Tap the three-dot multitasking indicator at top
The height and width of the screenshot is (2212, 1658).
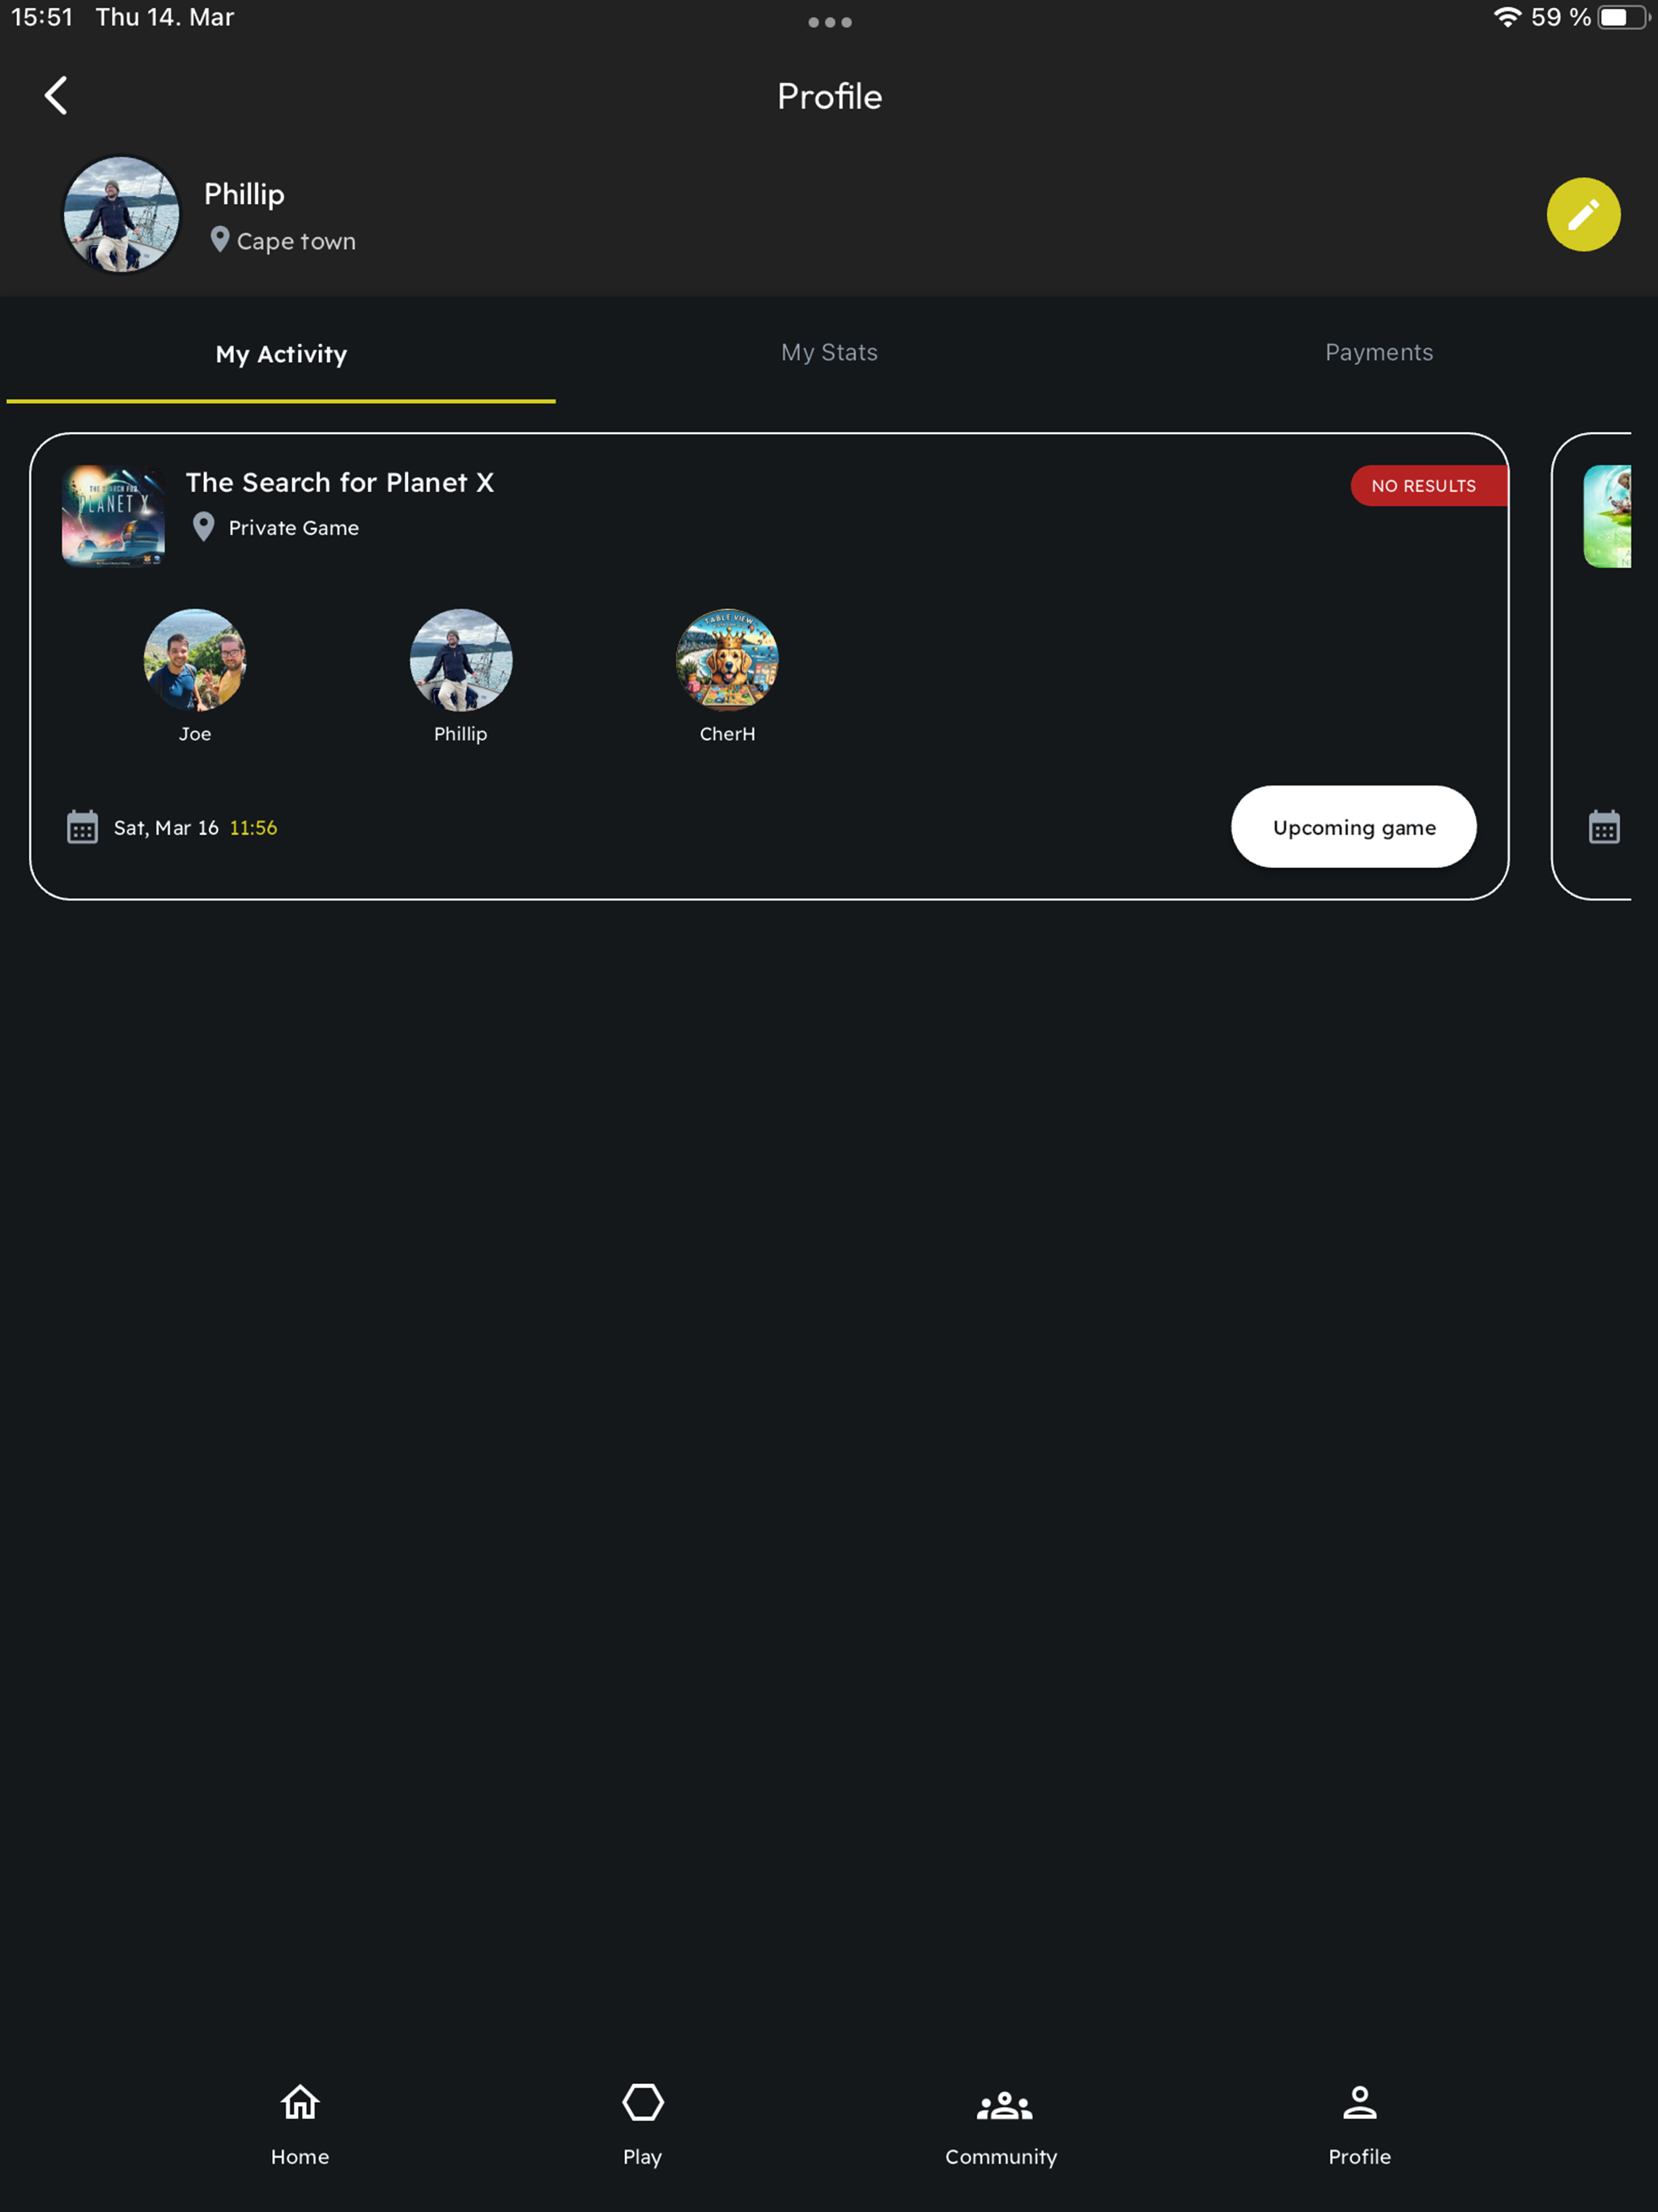coord(829,22)
